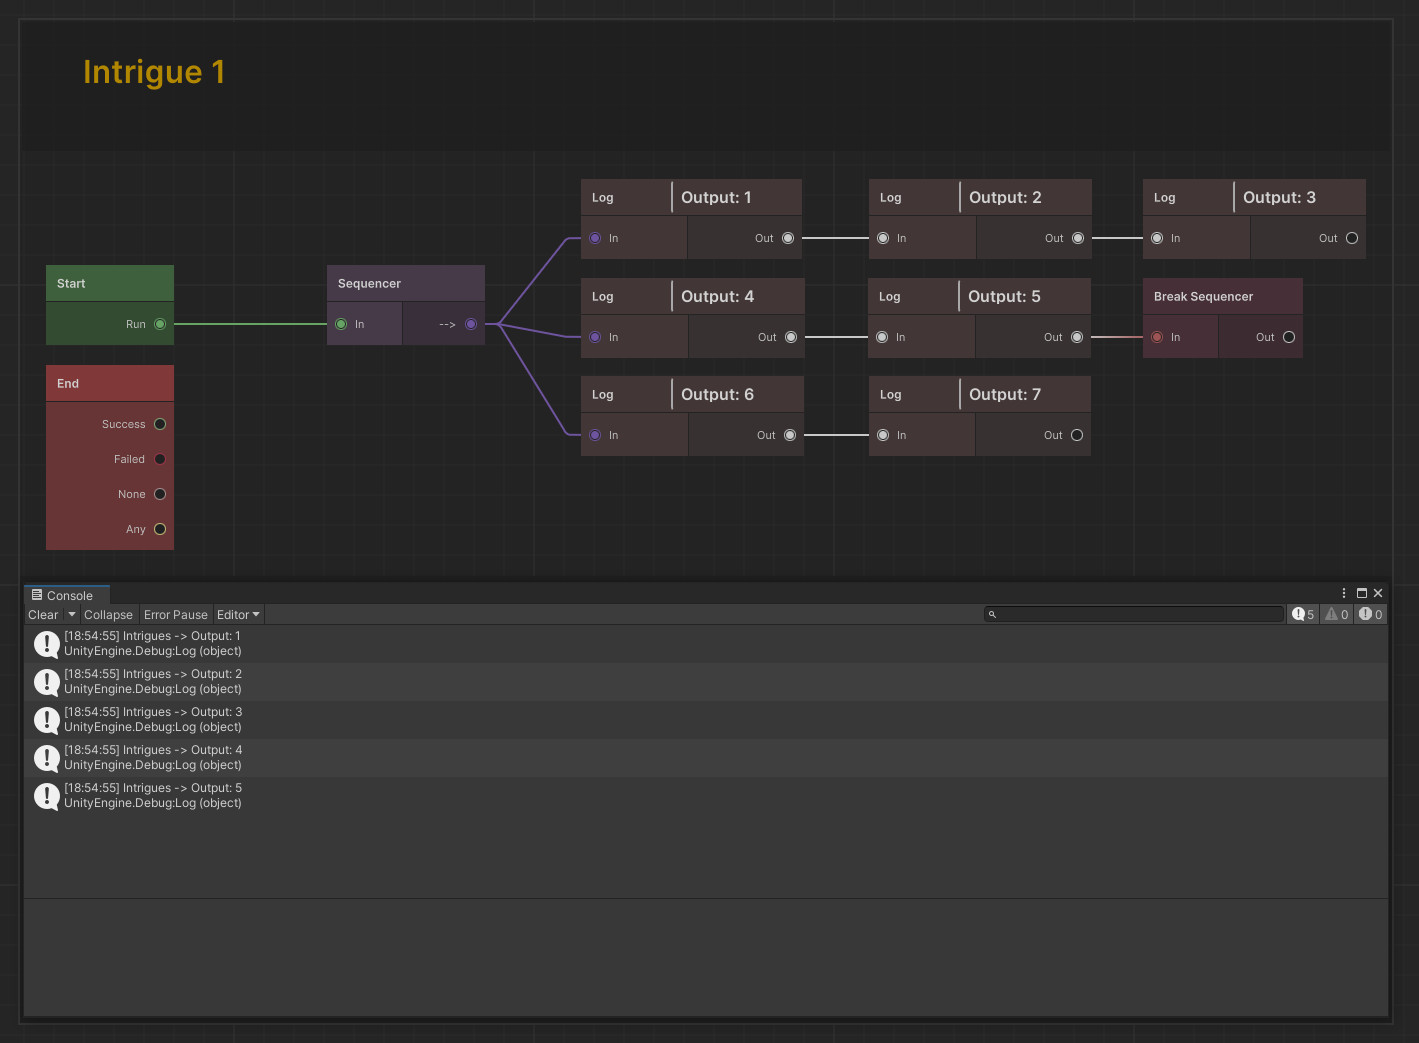The image size is (1419, 1043).
Task: Maximize the Console panel
Action: (1361, 593)
